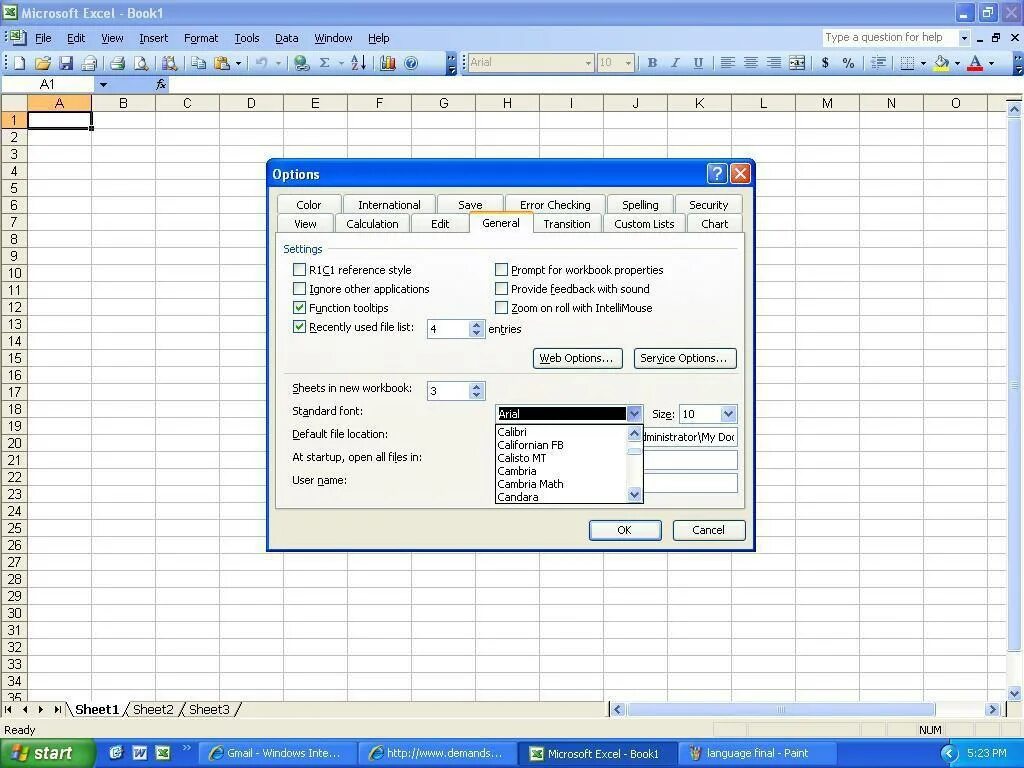Click the Center alignment icon
Screen dimensions: 1024x768
pos(751,63)
